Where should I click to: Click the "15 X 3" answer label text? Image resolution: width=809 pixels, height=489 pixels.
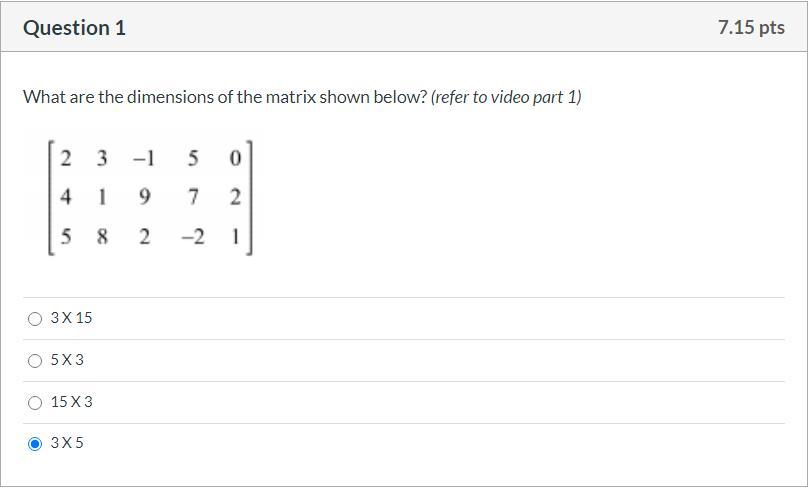(71, 402)
